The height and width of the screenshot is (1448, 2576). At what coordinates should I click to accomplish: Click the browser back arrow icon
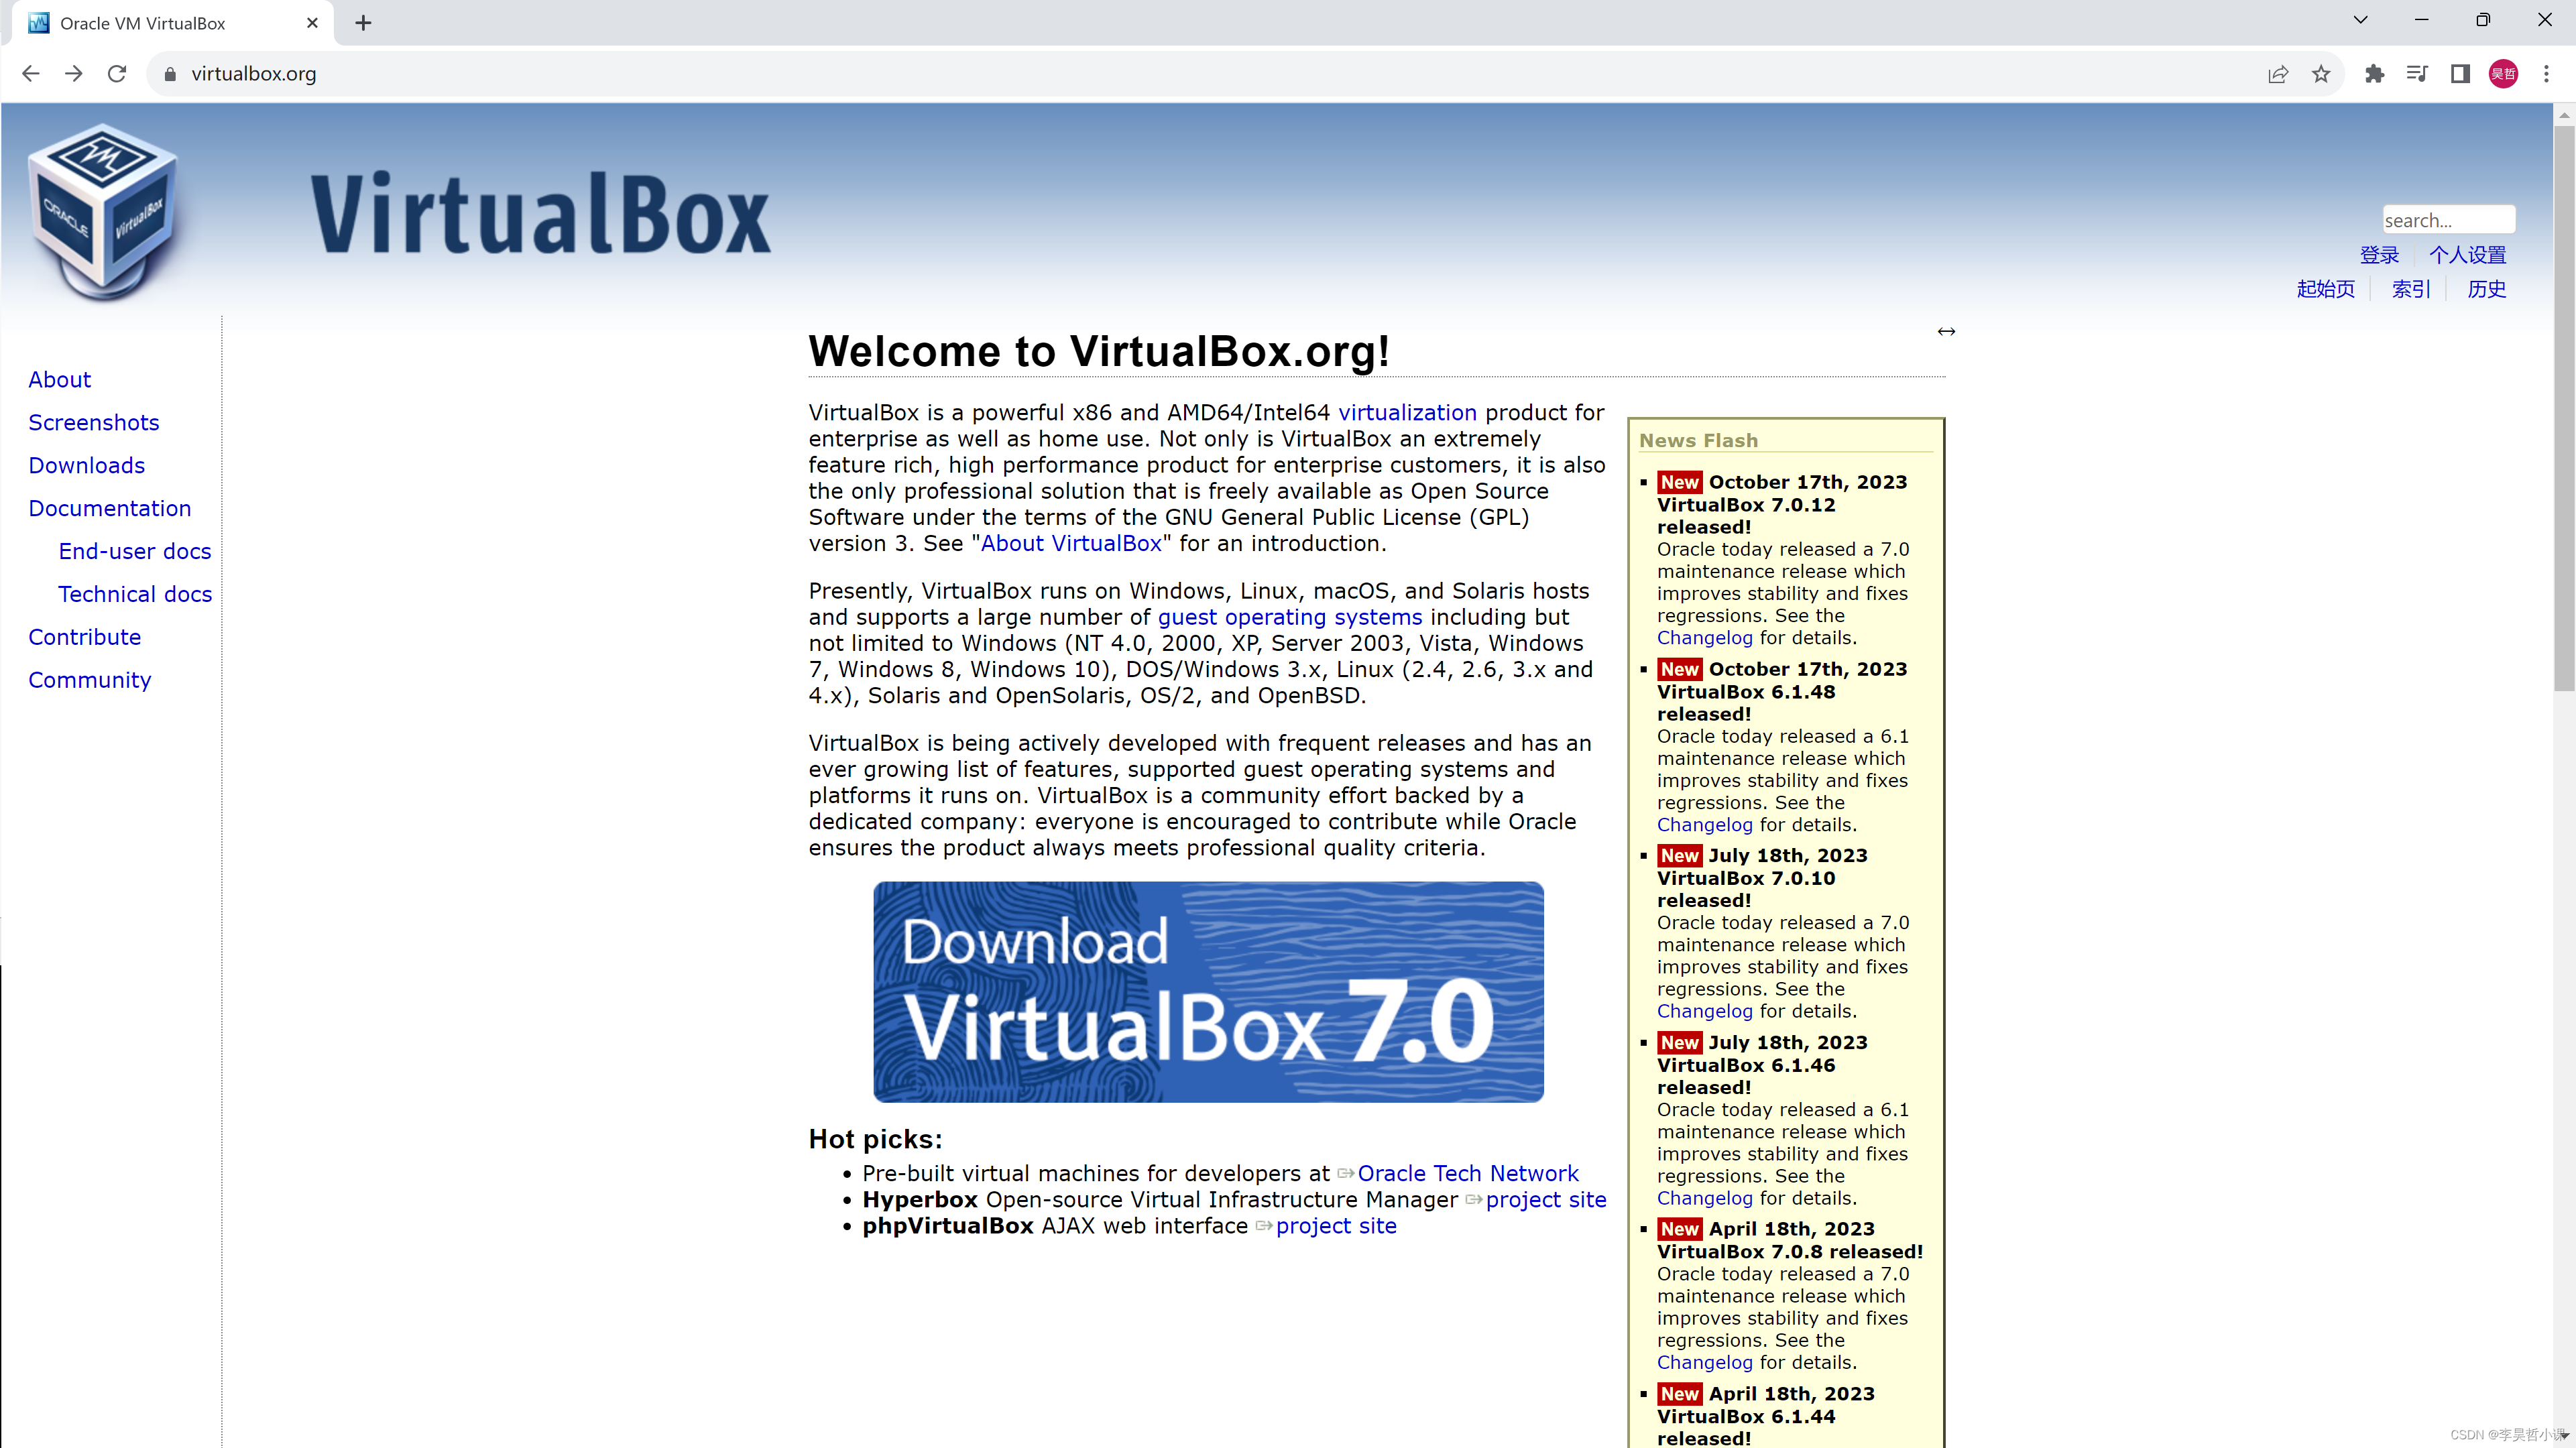point(30,72)
